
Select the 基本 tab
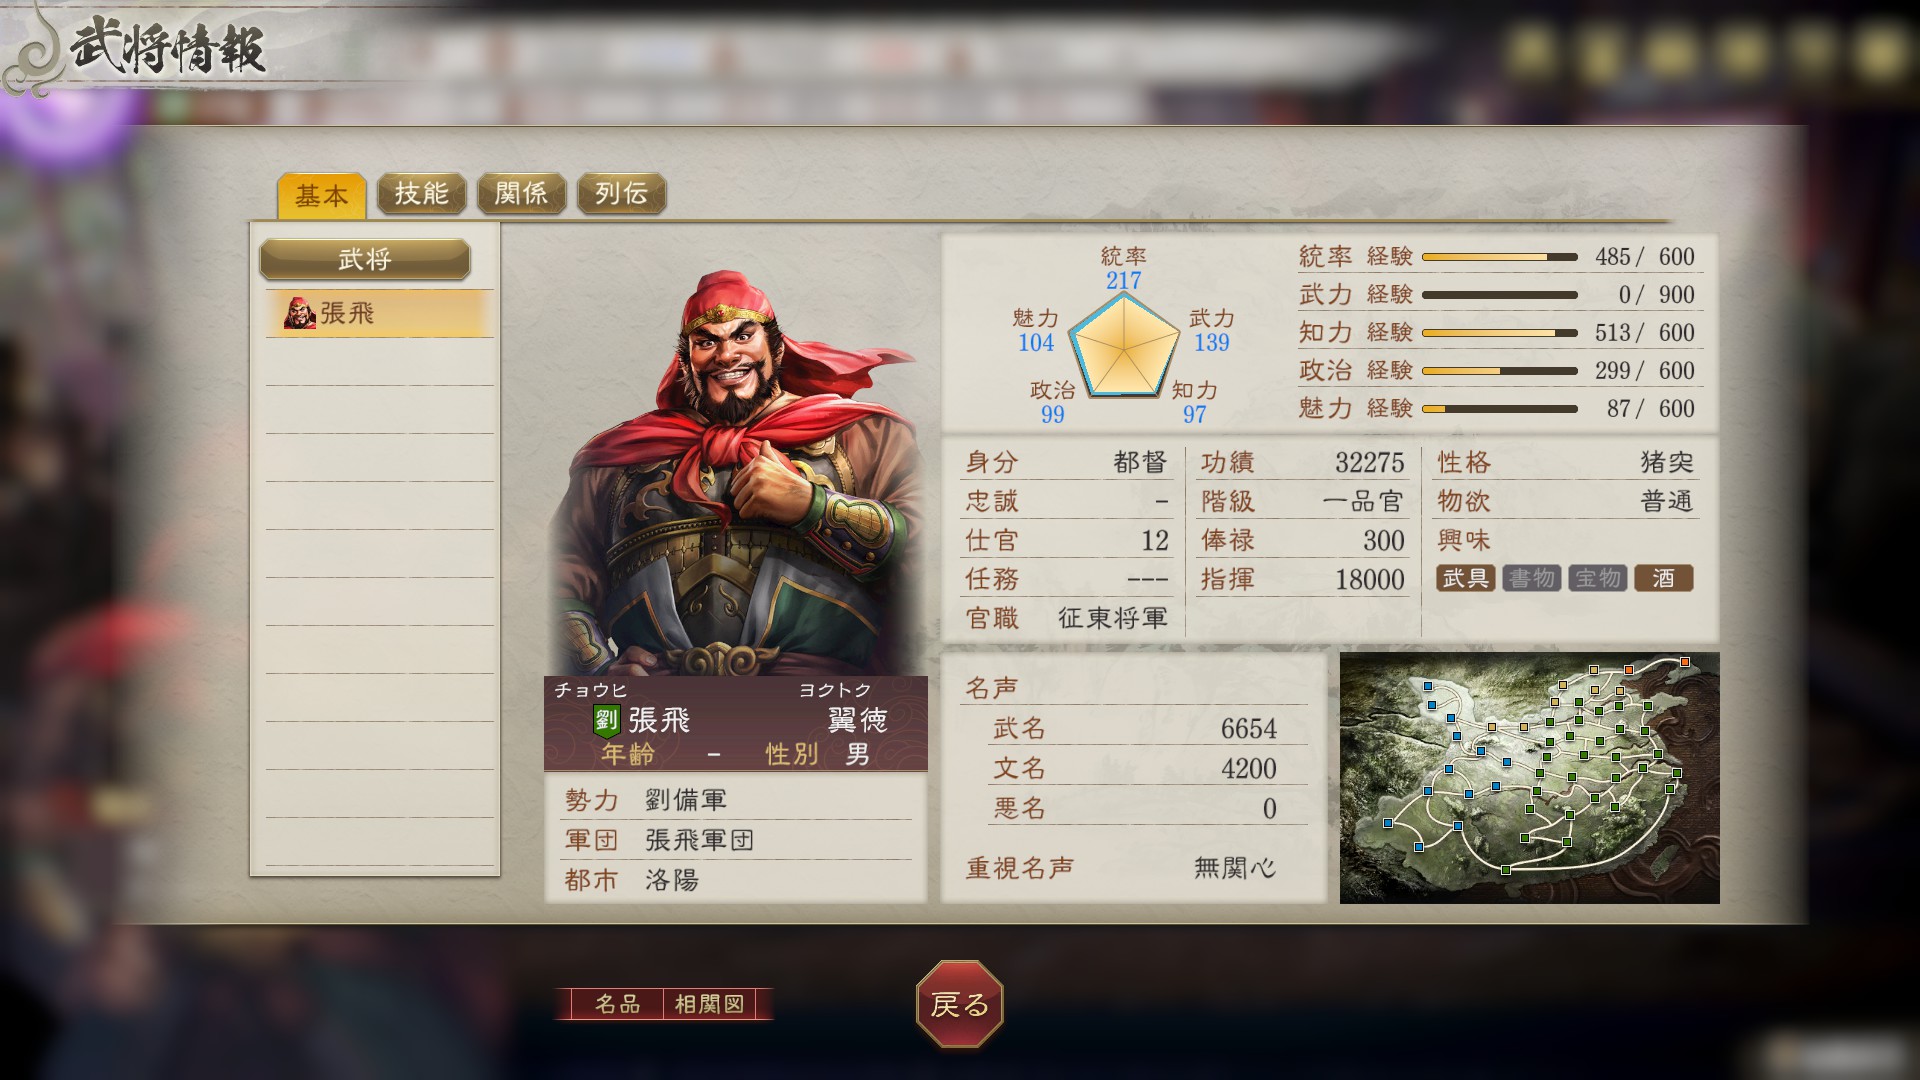tap(321, 195)
